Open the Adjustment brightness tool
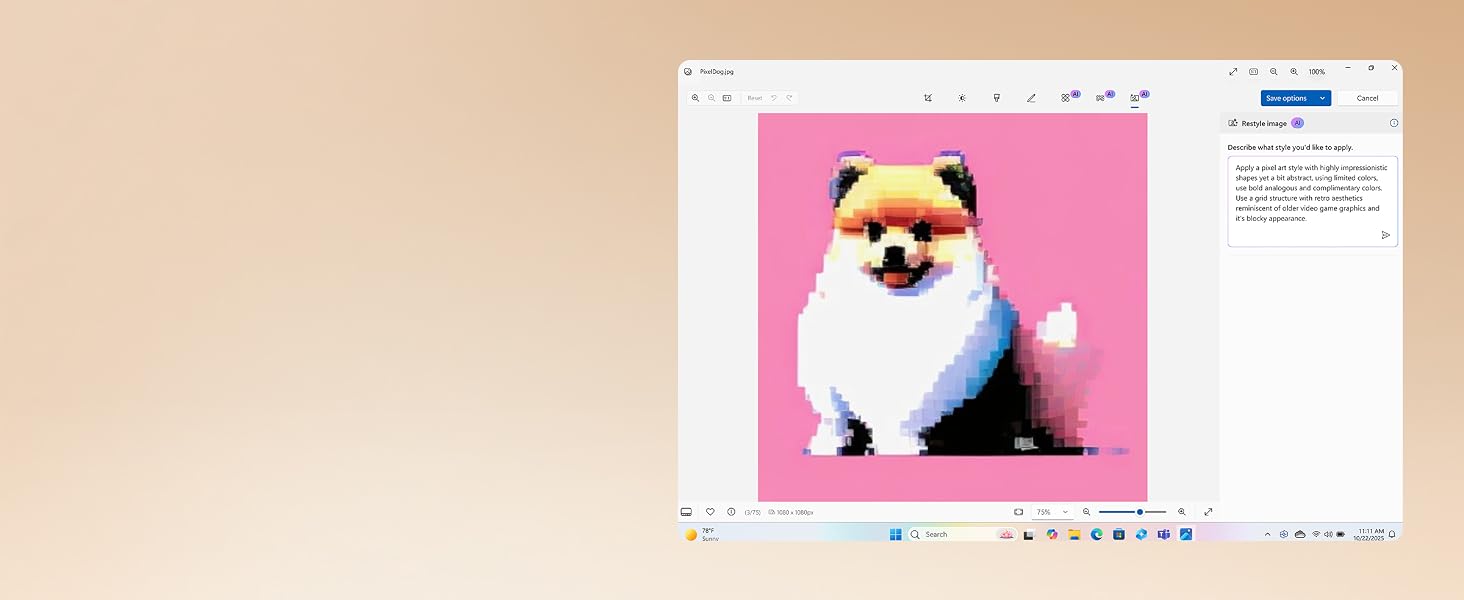1464x600 pixels. click(962, 98)
